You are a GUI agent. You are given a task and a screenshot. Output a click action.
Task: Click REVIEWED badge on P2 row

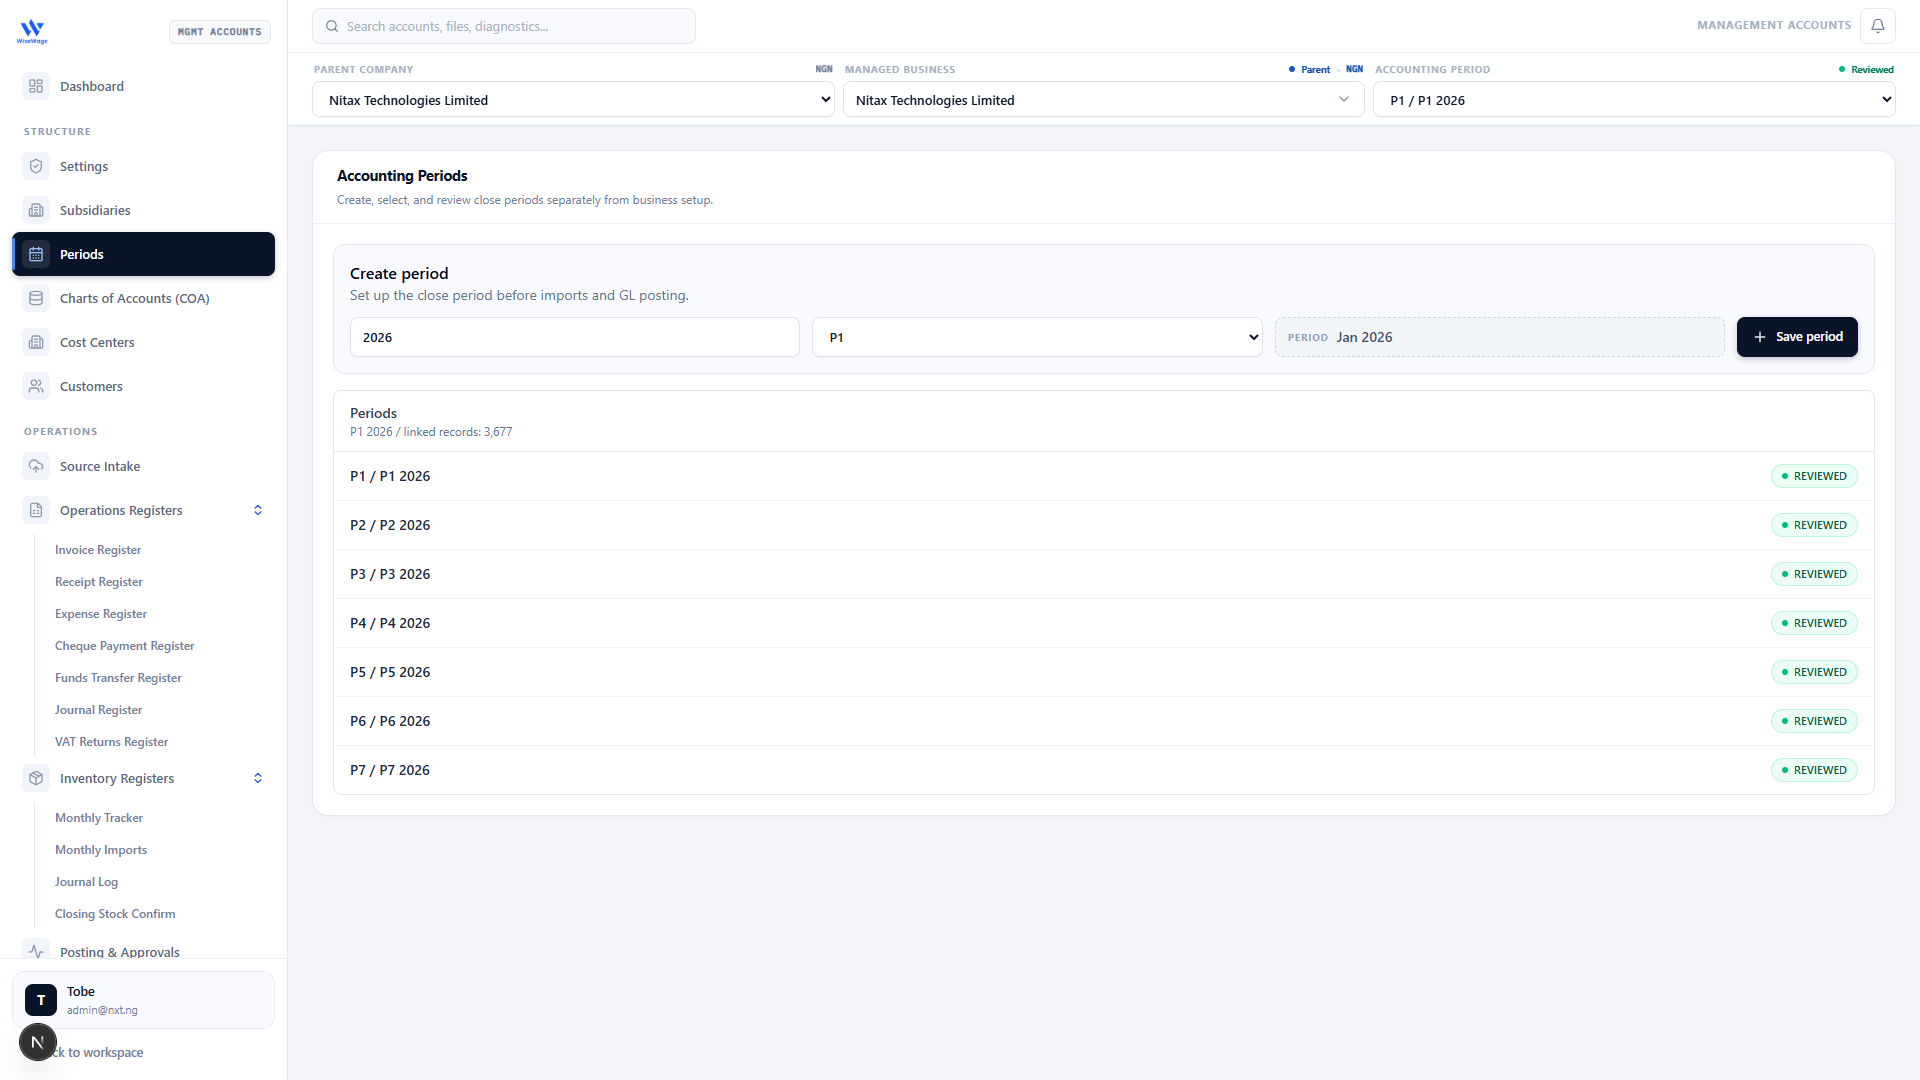point(1814,525)
